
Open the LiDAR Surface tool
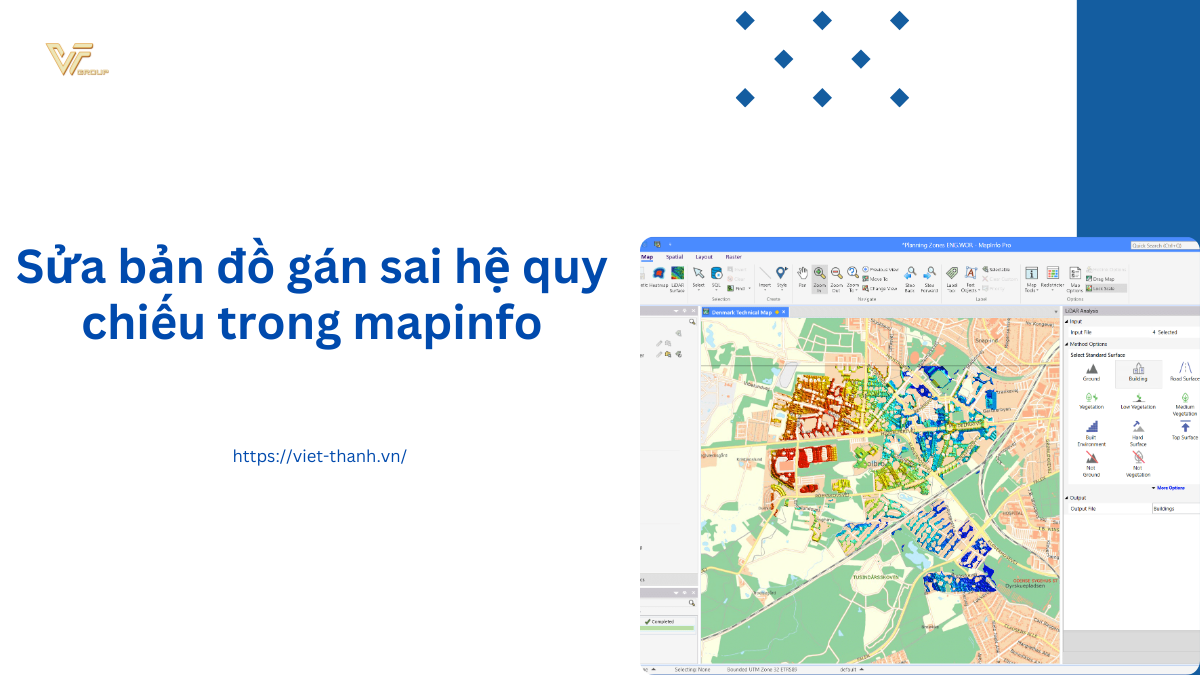coord(678,276)
